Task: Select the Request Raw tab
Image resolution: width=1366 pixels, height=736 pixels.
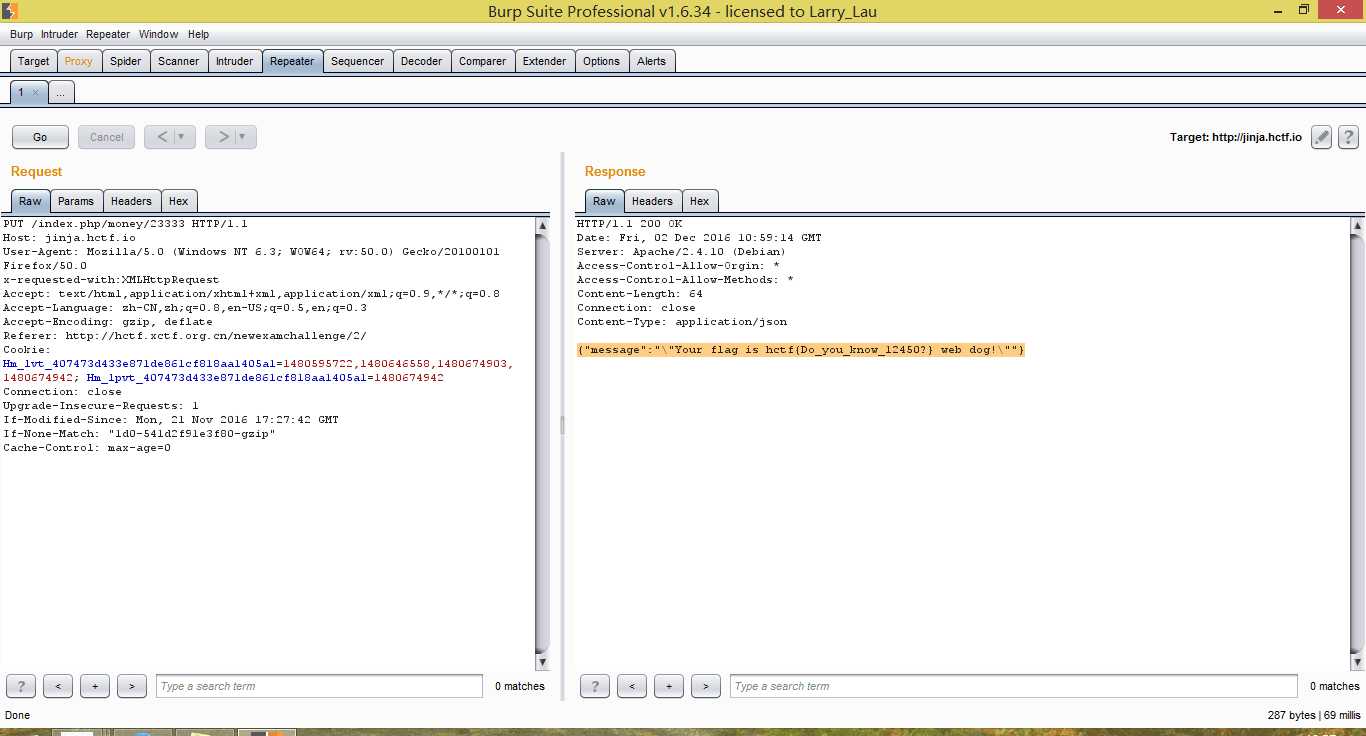Action: pyautogui.click(x=30, y=201)
